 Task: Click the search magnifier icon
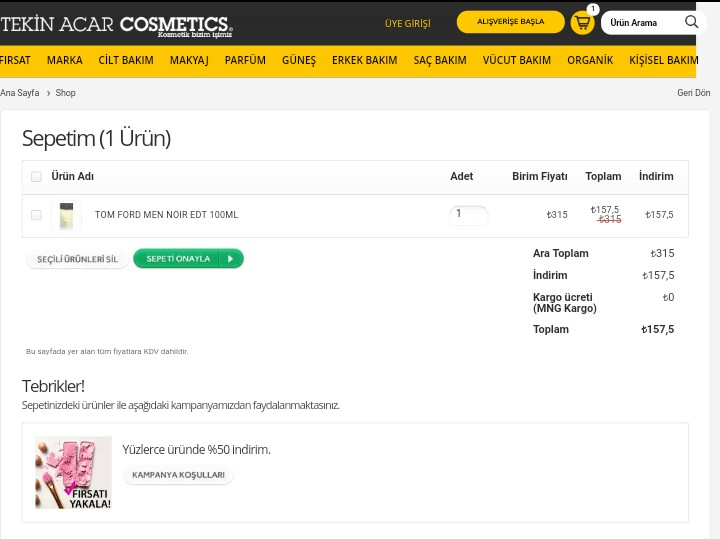[691, 22]
